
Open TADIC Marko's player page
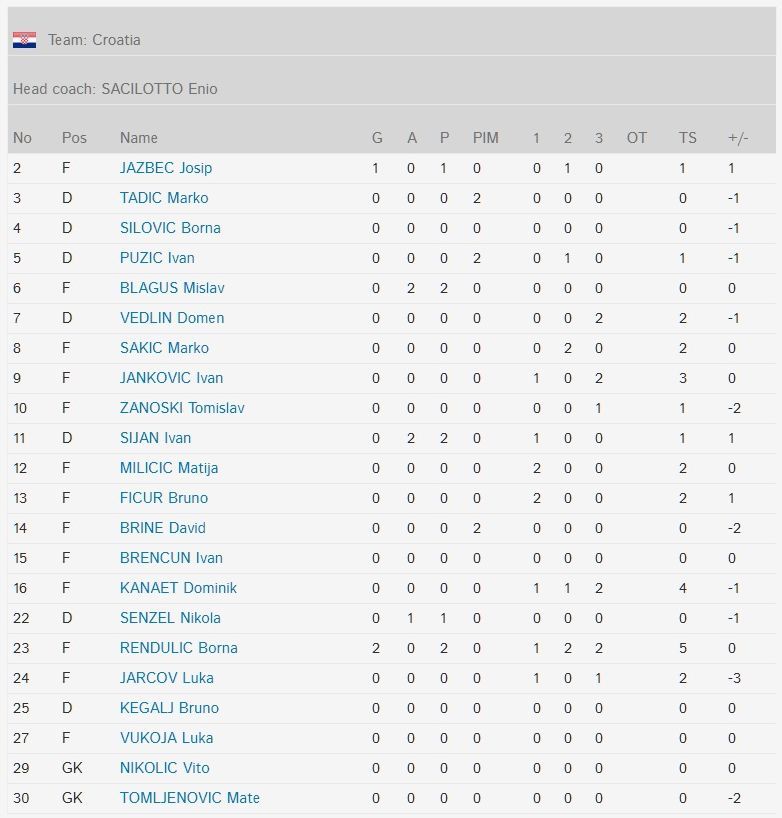pos(164,198)
